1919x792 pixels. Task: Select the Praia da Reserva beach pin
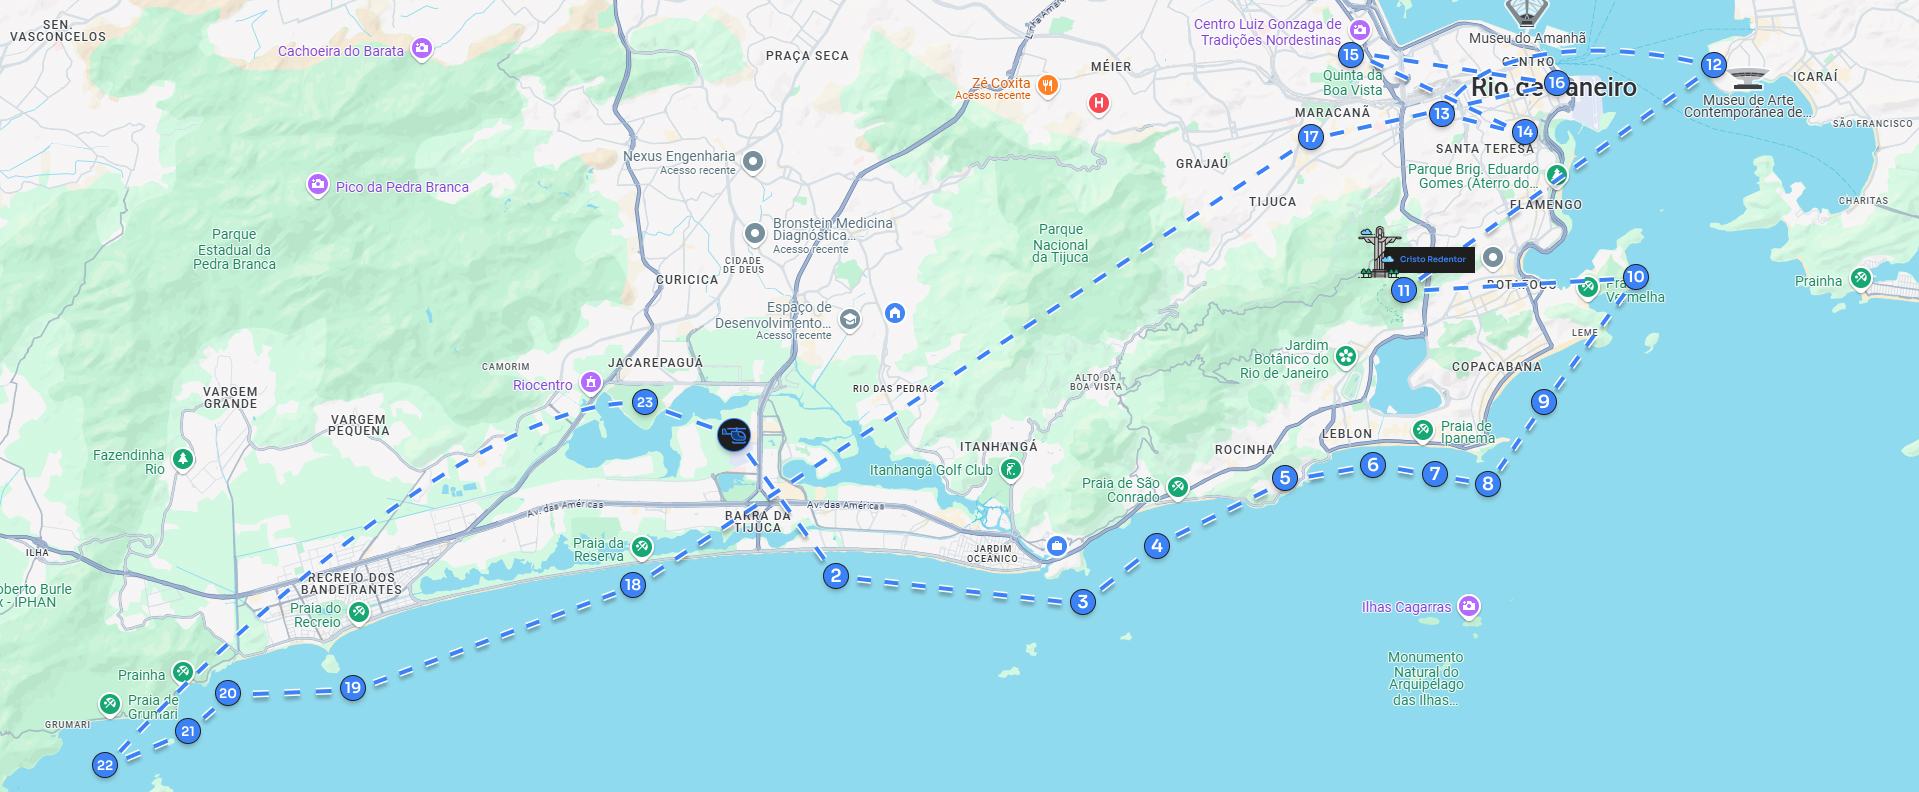642,547
